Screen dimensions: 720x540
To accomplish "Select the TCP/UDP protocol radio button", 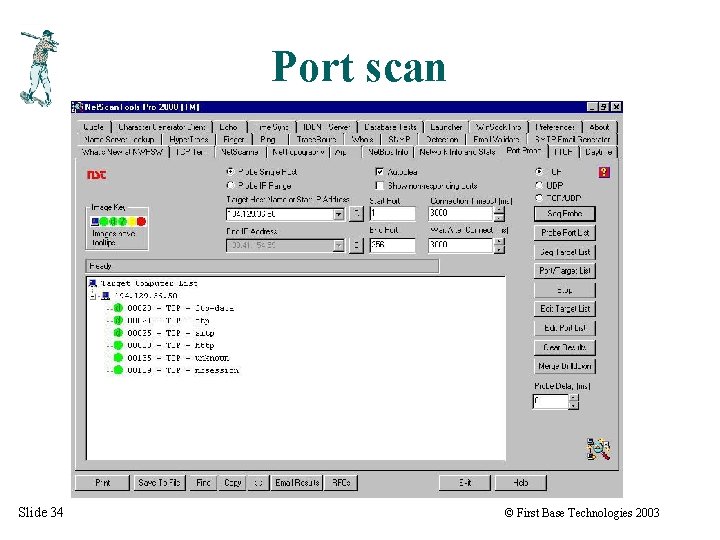I will [539, 198].
